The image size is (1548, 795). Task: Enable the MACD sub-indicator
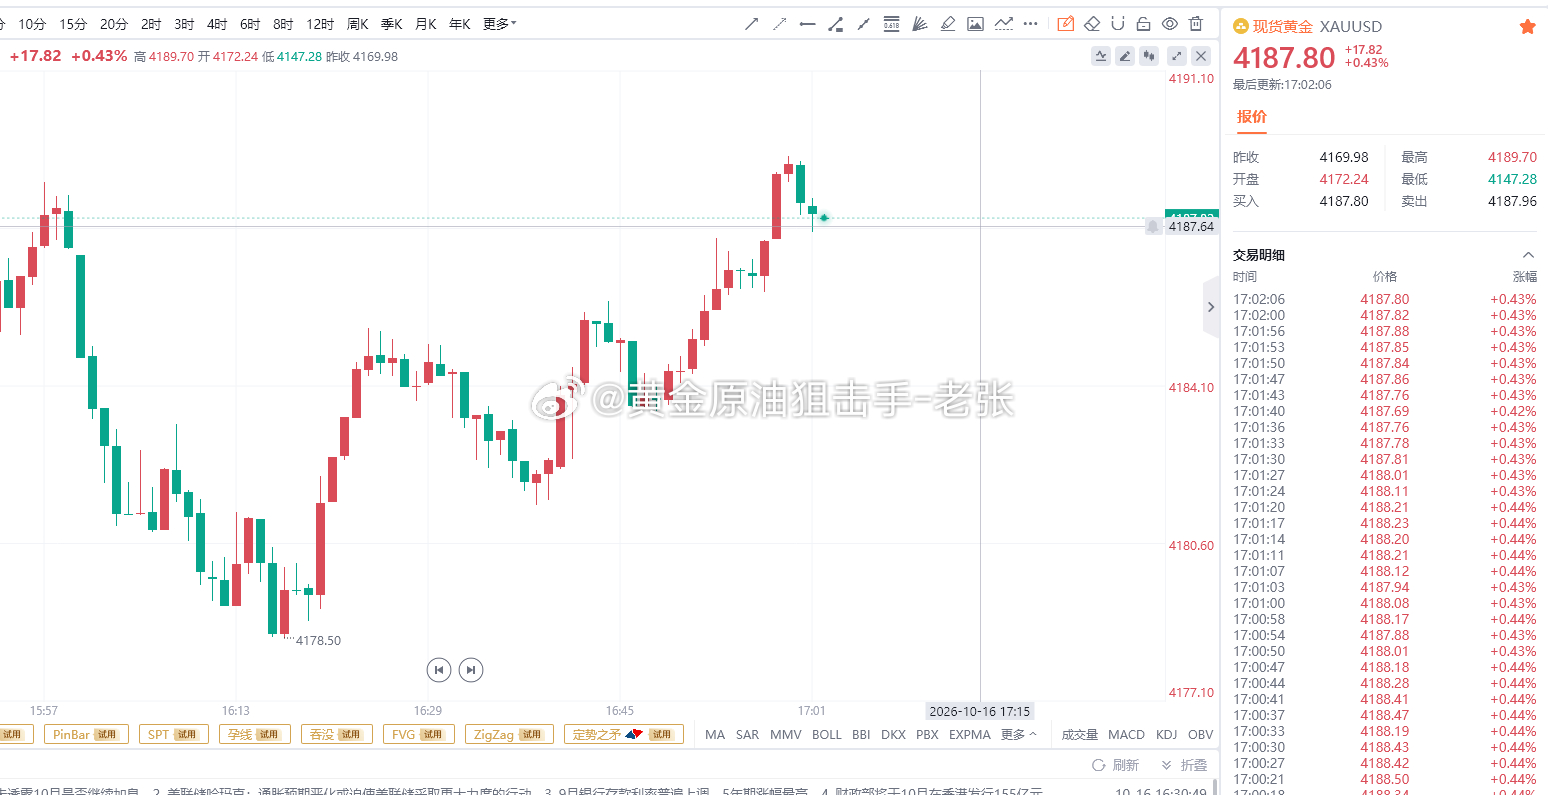[x=1126, y=734]
